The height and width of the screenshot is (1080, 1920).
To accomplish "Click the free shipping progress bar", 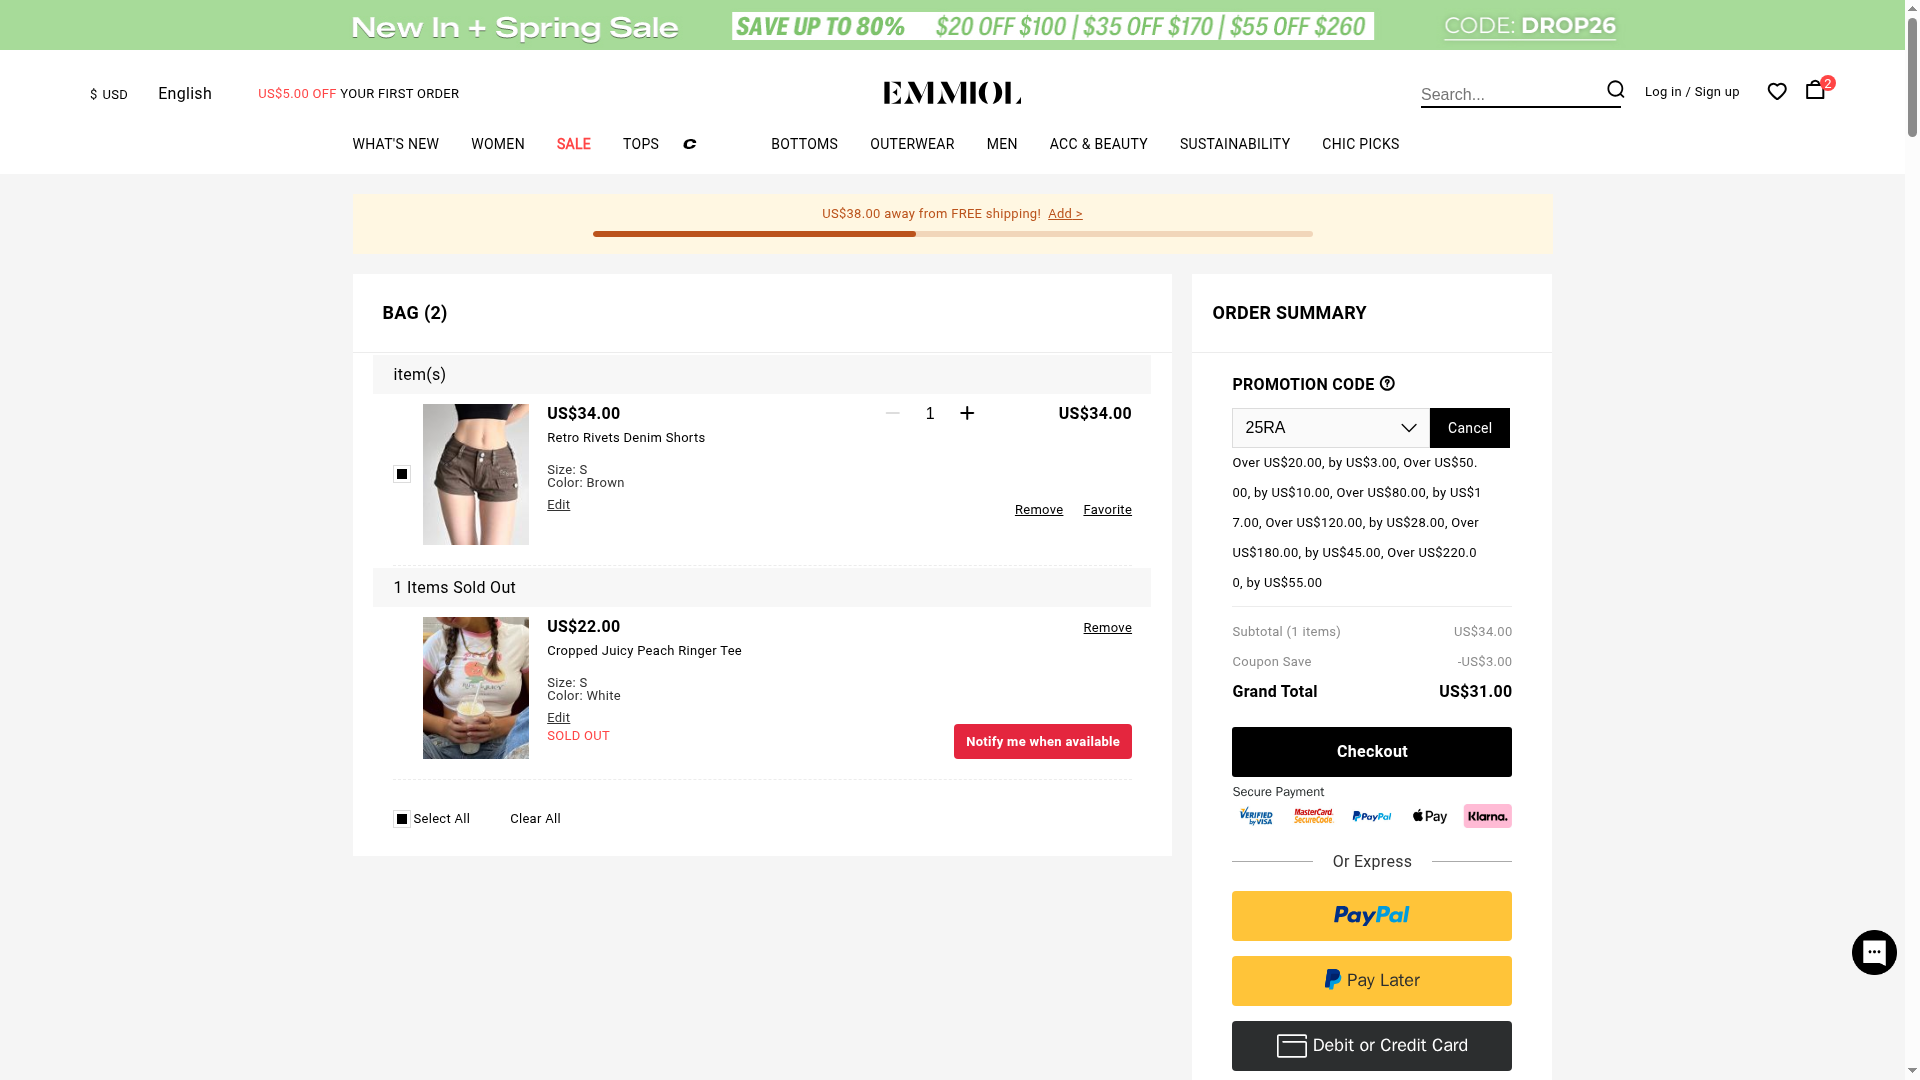I will pos(952,234).
